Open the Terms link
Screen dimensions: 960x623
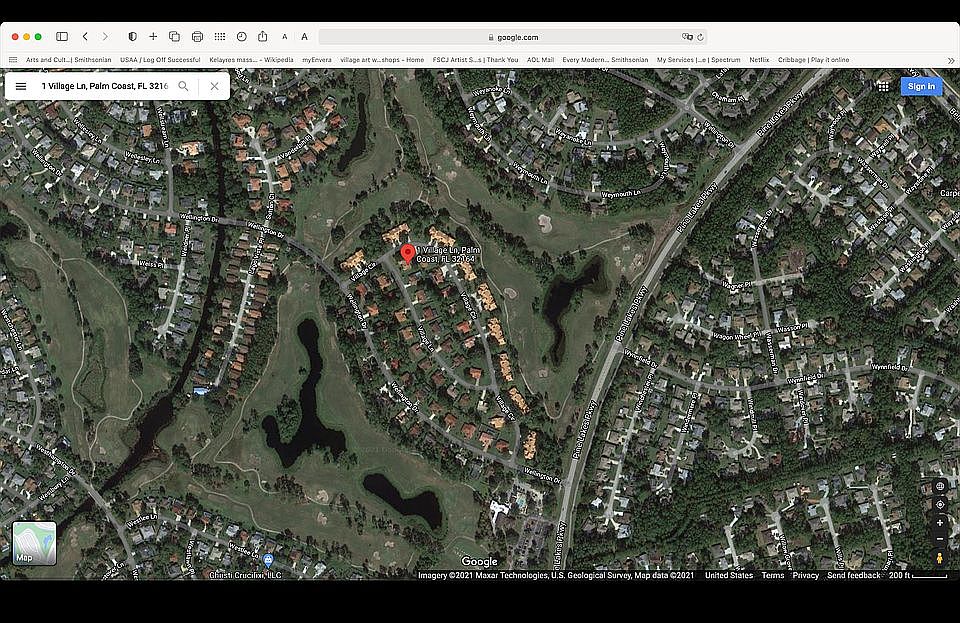coord(773,575)
